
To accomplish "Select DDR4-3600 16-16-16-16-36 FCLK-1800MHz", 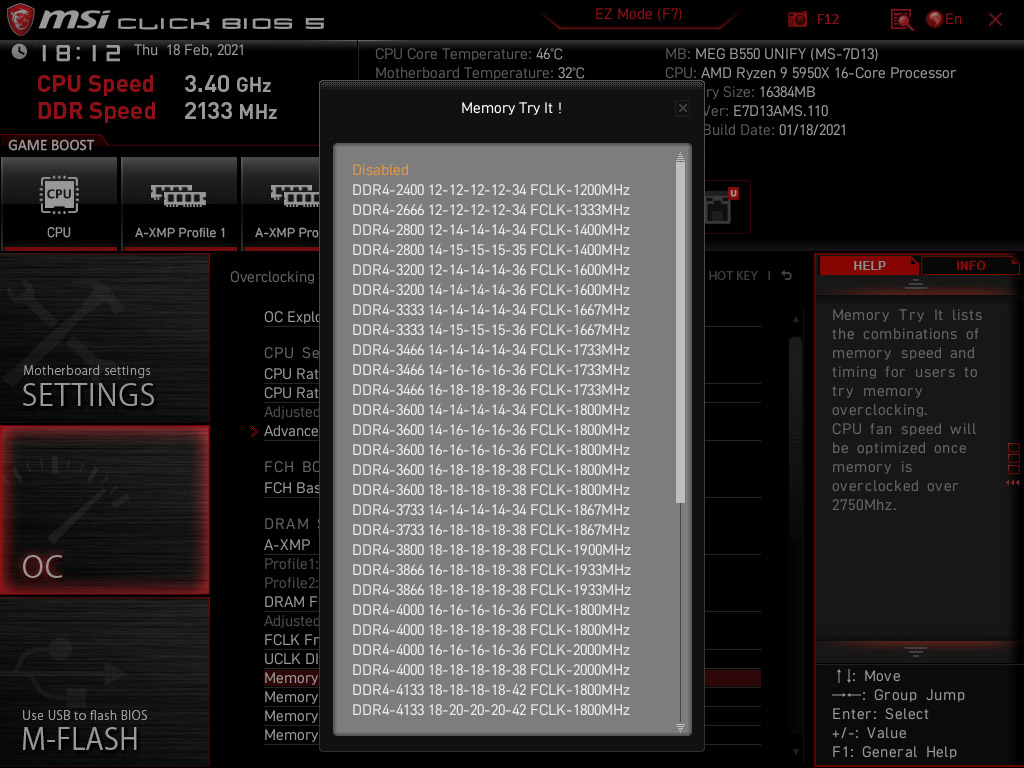I will point(491,450).
